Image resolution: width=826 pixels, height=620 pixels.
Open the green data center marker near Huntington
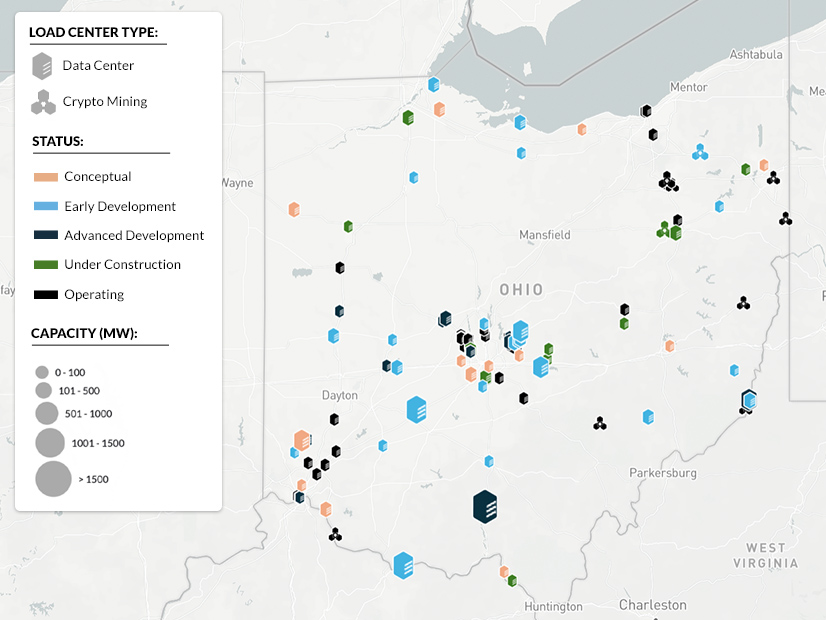pyautogui.click(x=512, y=581)
